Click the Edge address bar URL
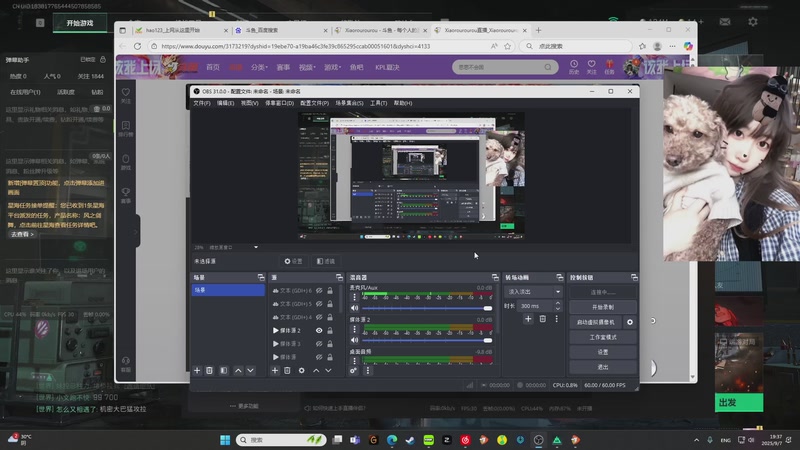This screenshot has width=800, height=450. pos(295,46)
